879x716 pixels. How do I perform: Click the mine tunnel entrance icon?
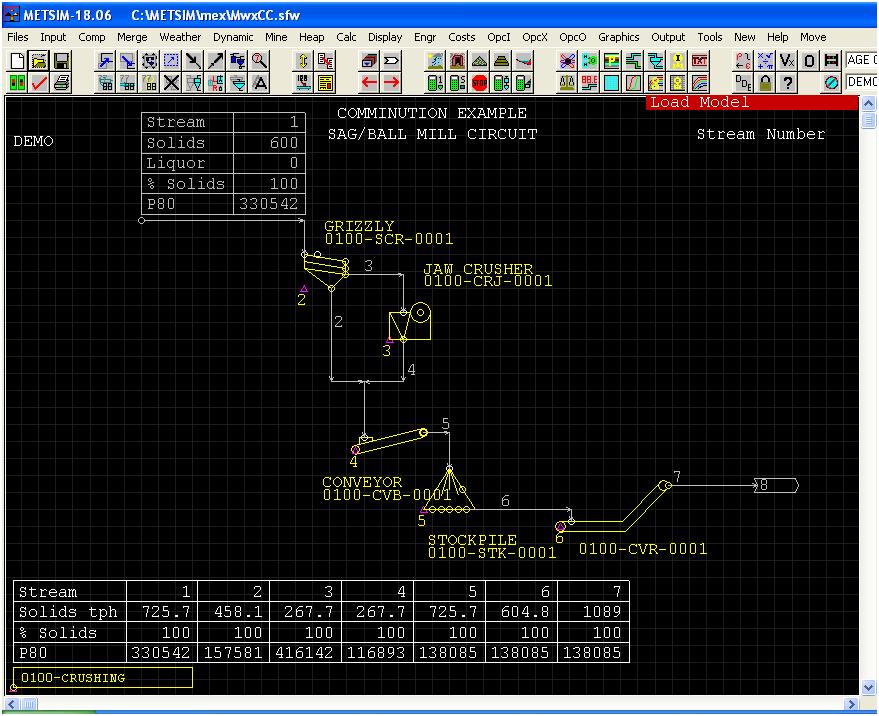[x=457, y=61]
